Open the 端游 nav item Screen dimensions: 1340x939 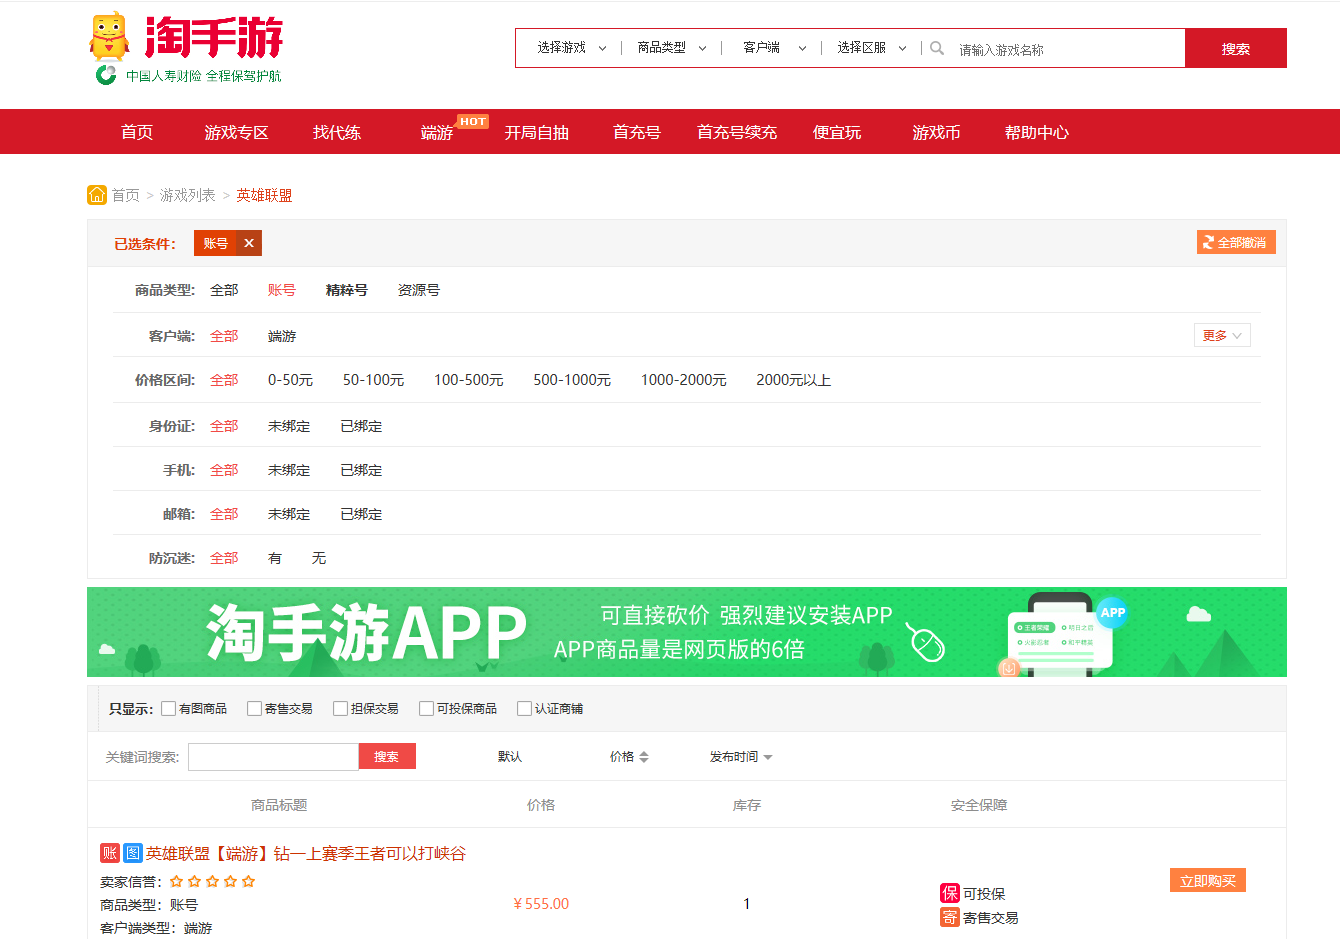point(437,132)
